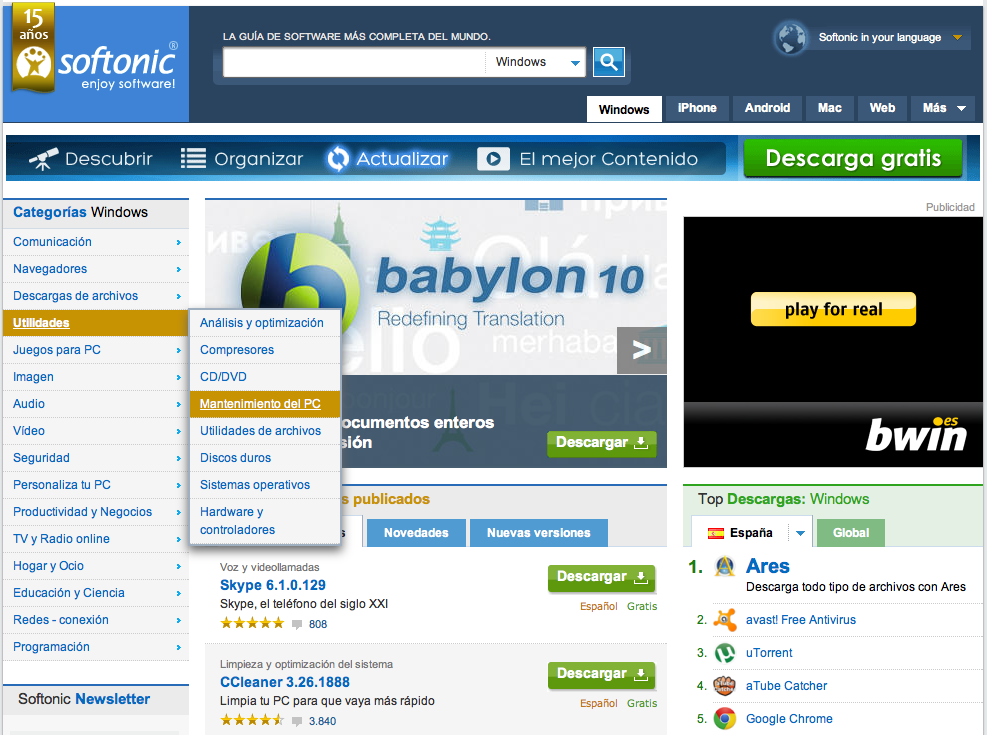Image resolution: width=987 pixels, height=735 pixels.
Task: Select Mantenimiento del PC submenu item
Action: 264,404
